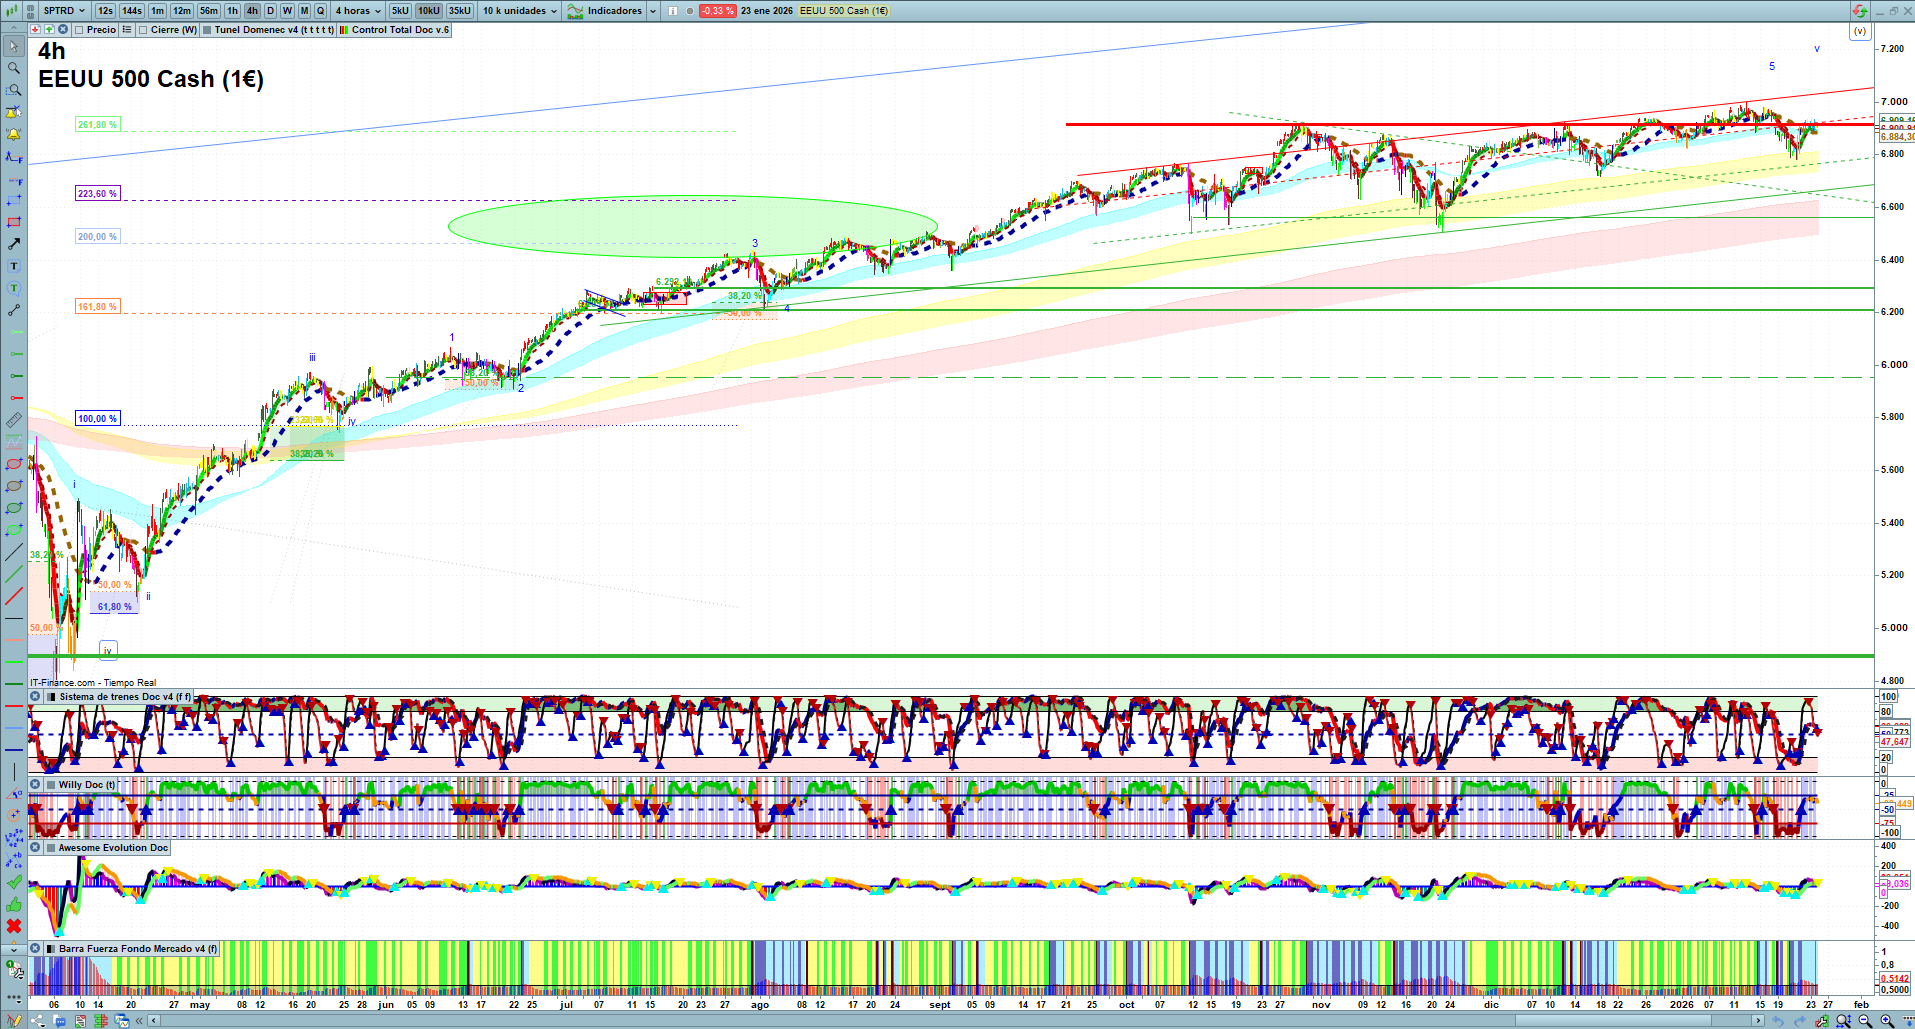The width and height of the screenshot is (1915, 1029).
Task: Set history to 10kU units
Action: click(429, 11)
